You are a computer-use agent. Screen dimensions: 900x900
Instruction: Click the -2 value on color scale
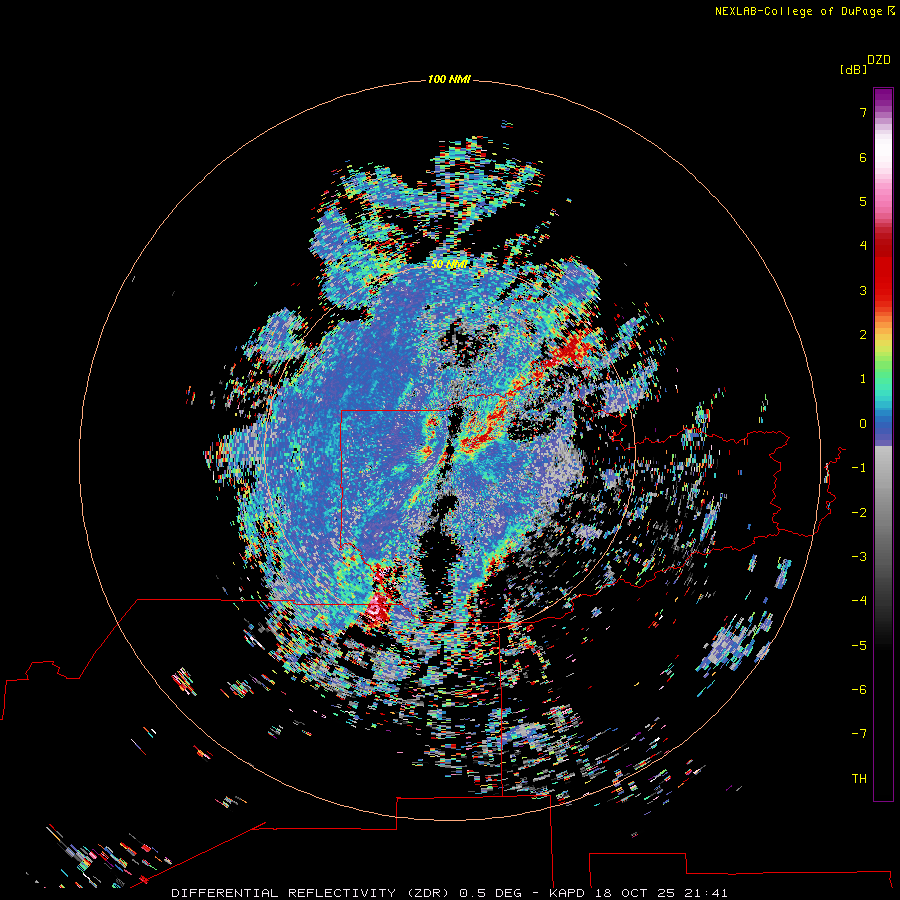(859, 513)
